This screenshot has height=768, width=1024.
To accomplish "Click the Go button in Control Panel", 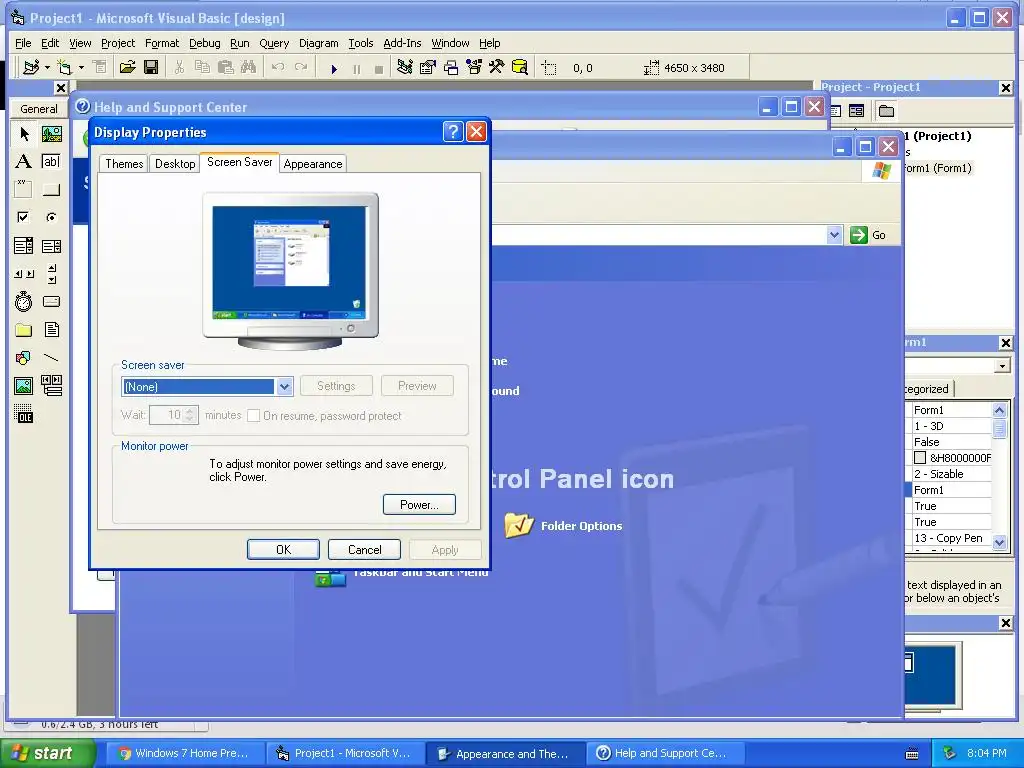I will click(869, 235).
